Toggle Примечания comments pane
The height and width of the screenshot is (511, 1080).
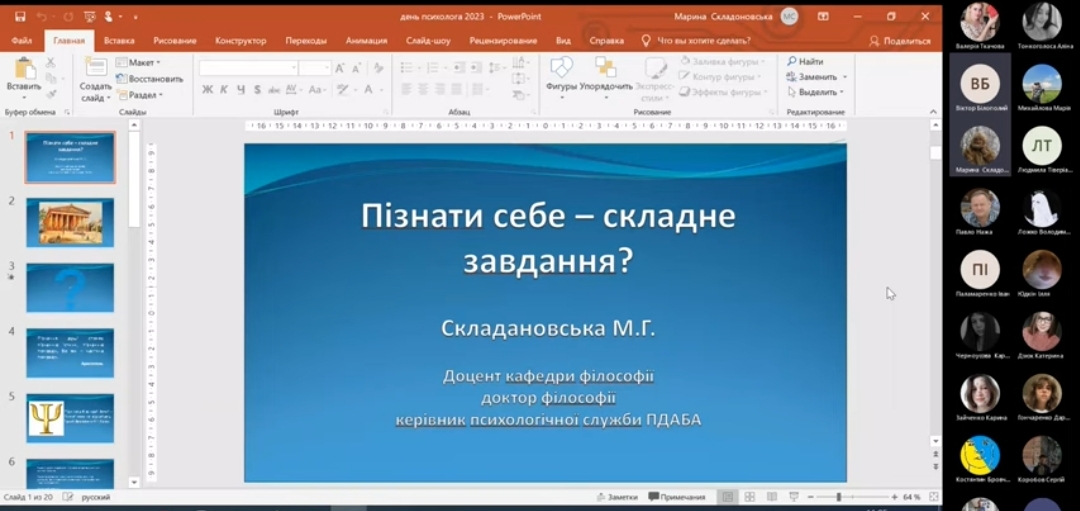point(677,497)
